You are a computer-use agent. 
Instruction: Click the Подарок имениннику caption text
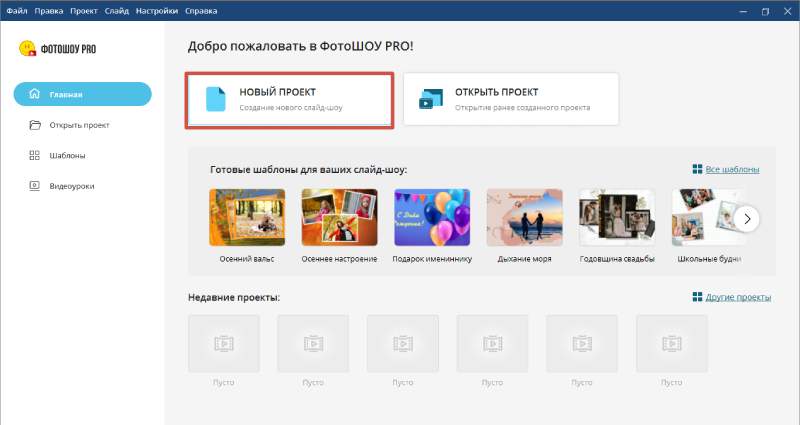pyautogui.click(x=432, y=259)
